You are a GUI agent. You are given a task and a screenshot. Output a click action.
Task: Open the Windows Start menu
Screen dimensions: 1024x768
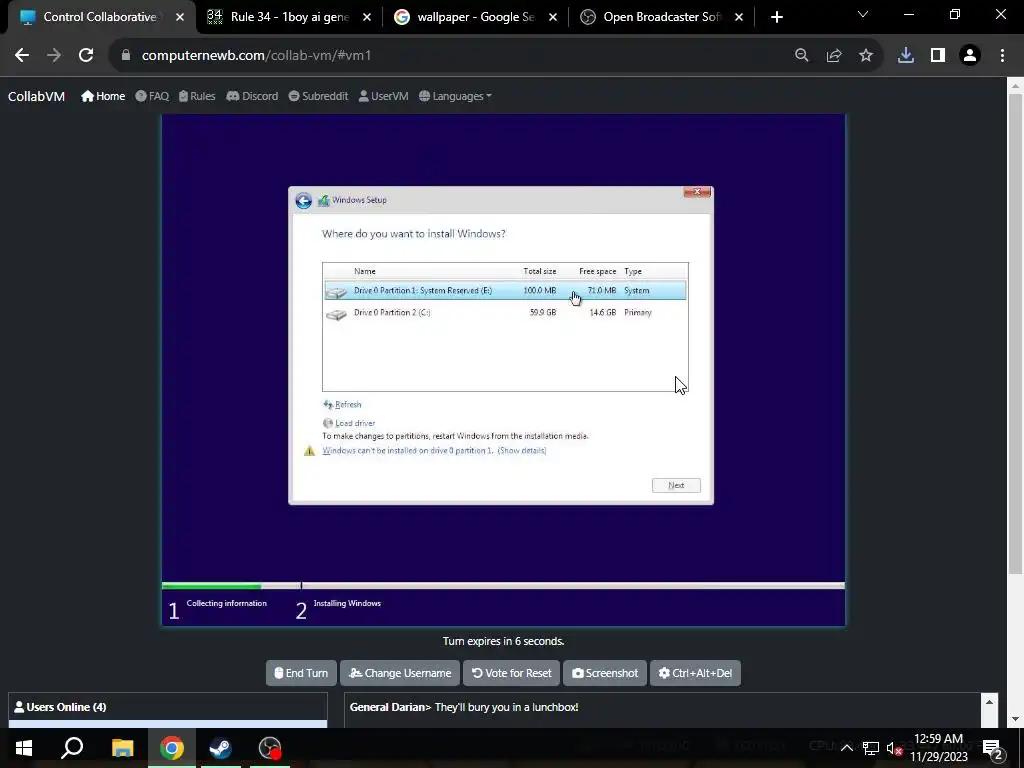pyautogui.click(x=24, y=748)
